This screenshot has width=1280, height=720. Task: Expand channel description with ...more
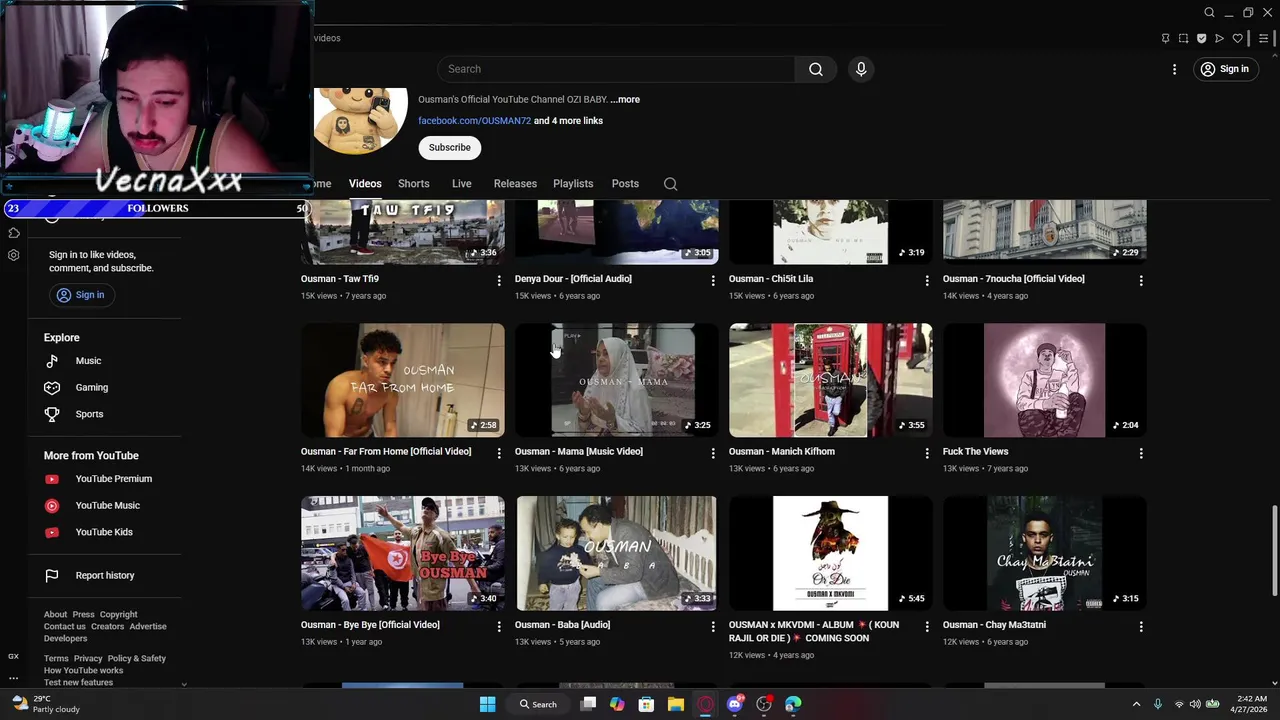(x=625, y=100)
